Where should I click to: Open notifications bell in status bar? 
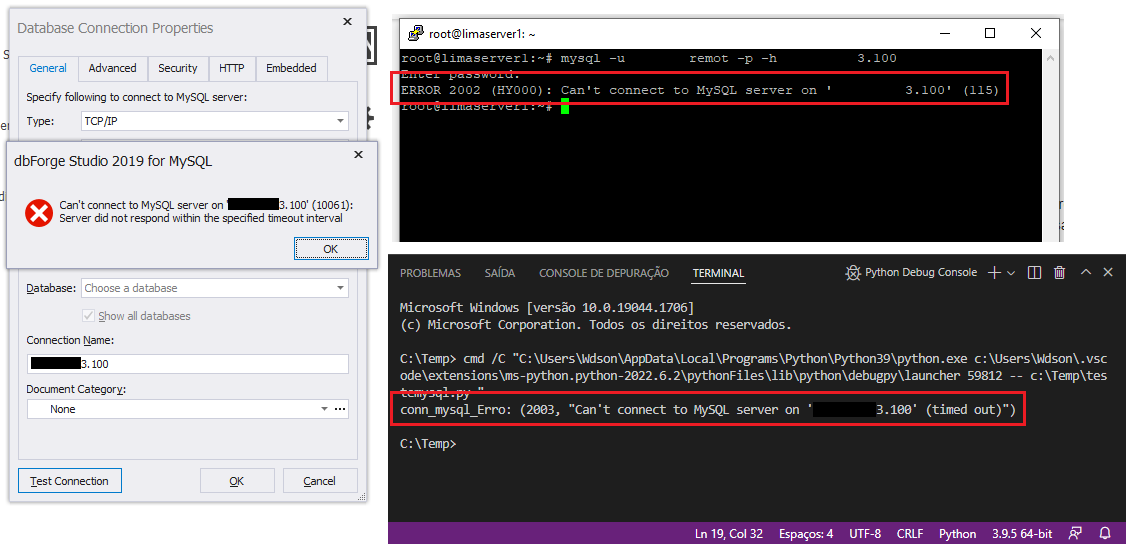pos(1105,534)
